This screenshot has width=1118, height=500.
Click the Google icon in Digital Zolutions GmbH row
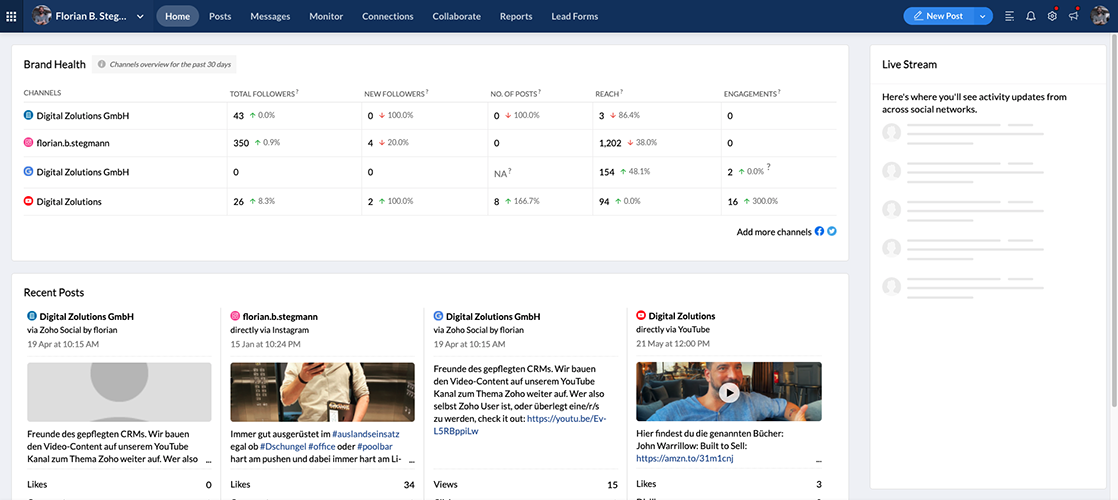coord(29,172)
